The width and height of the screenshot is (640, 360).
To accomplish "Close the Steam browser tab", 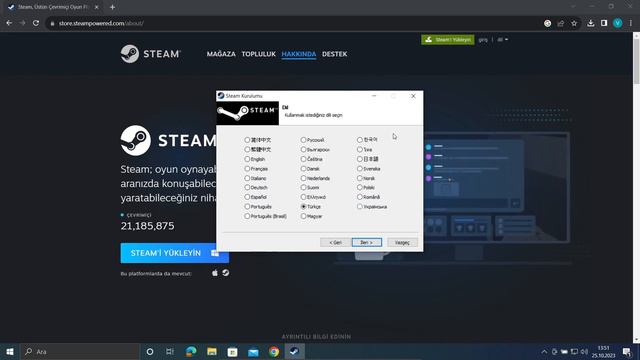I will (97, 7).
